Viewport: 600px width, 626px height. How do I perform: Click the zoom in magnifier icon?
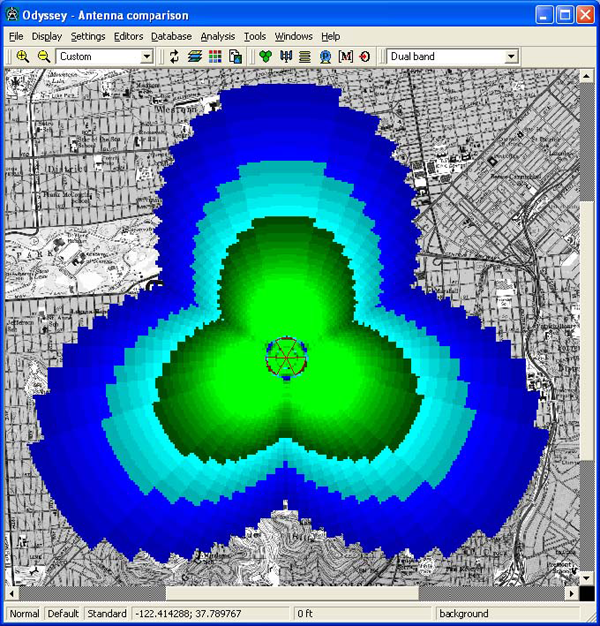click(x=23, y=57)
